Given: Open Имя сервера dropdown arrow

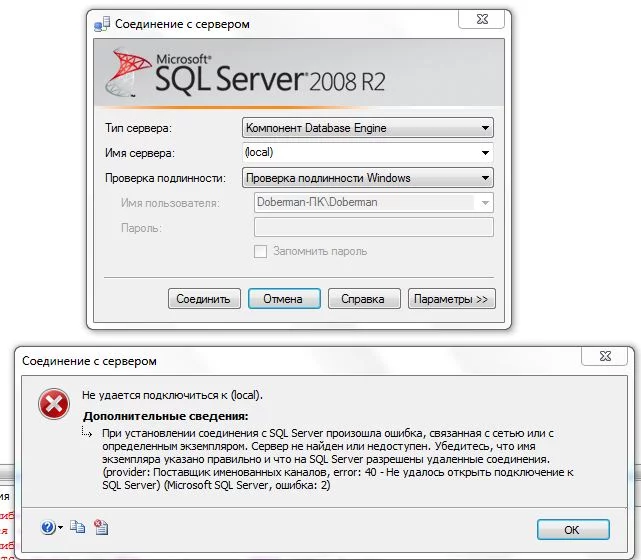Looking at the screenshot, I should pos(485,153).
